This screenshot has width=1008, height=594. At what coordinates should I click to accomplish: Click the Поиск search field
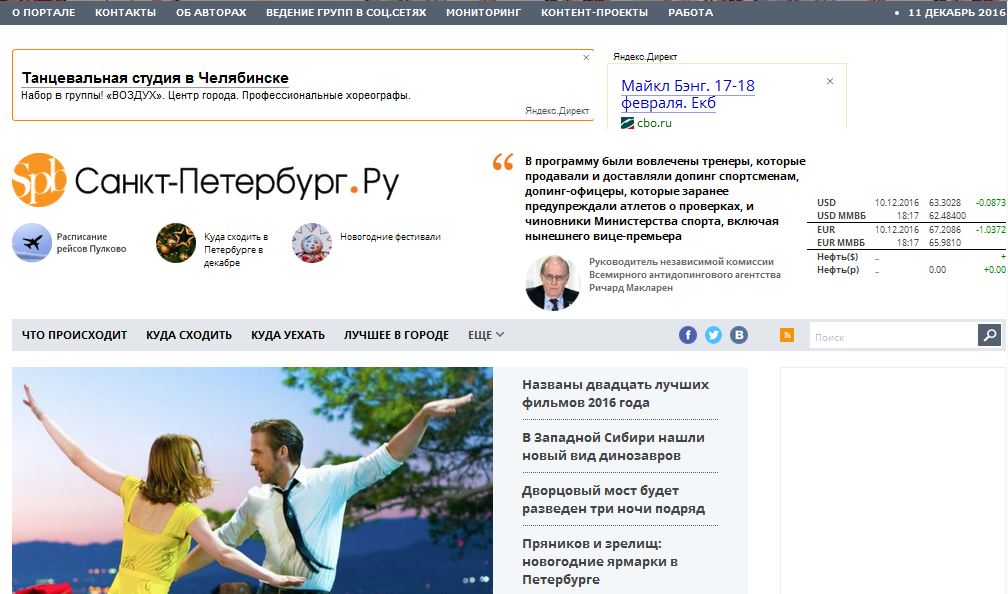pyautogui.click(x=894, y=336)
